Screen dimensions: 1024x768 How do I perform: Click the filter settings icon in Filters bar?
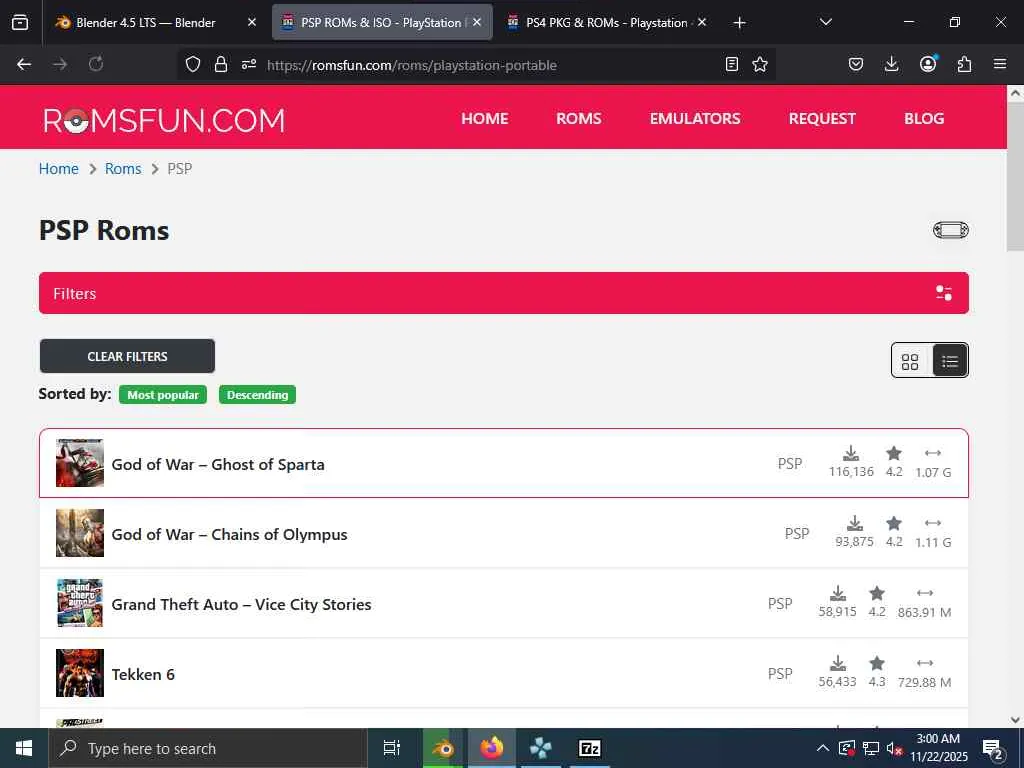944,293
